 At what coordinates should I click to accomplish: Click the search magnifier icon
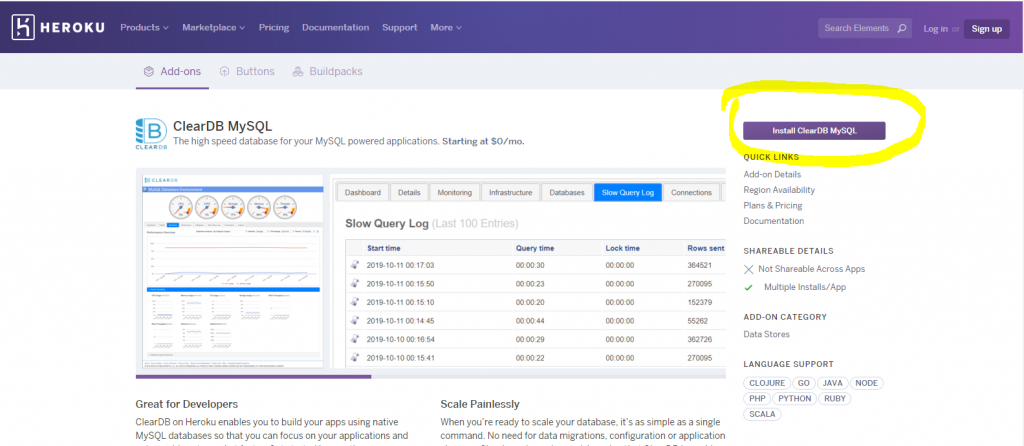coord(902,29)
